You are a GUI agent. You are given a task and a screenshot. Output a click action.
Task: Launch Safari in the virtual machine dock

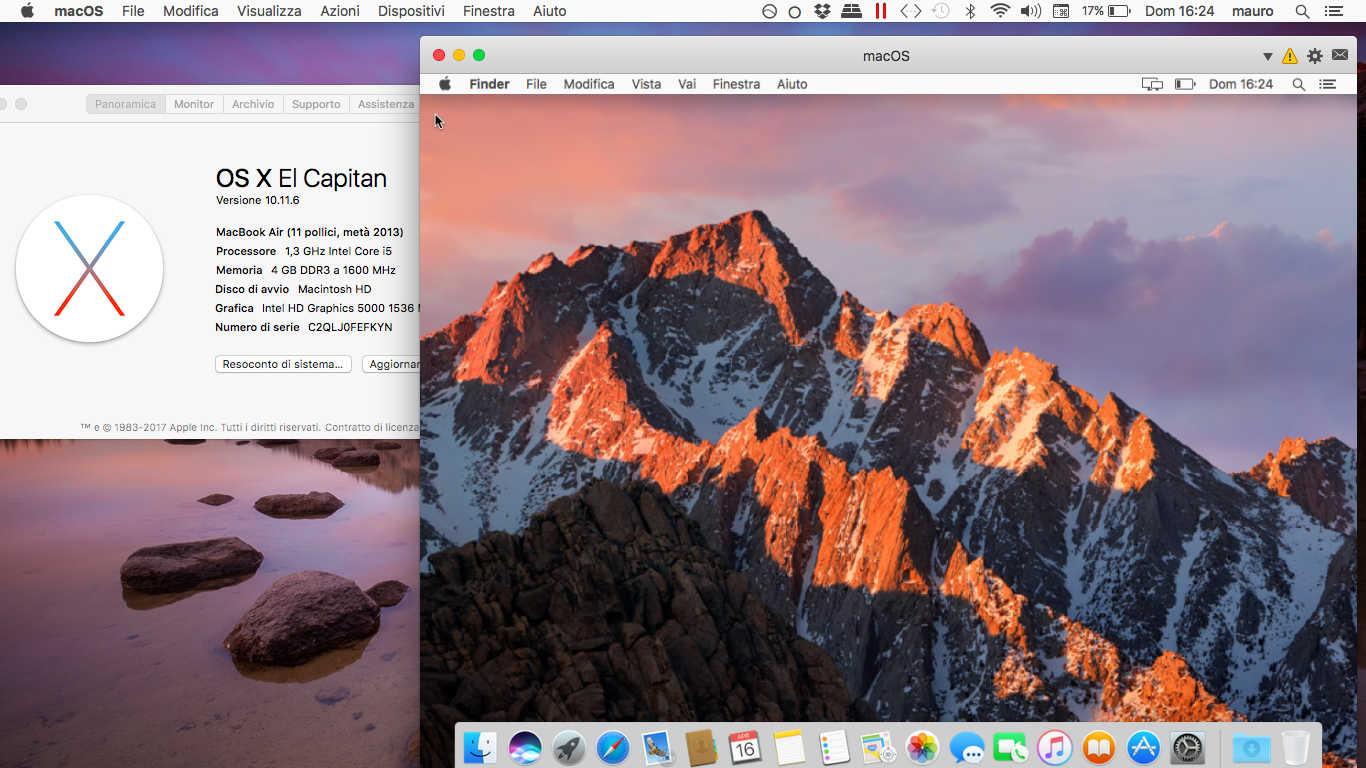613,747
